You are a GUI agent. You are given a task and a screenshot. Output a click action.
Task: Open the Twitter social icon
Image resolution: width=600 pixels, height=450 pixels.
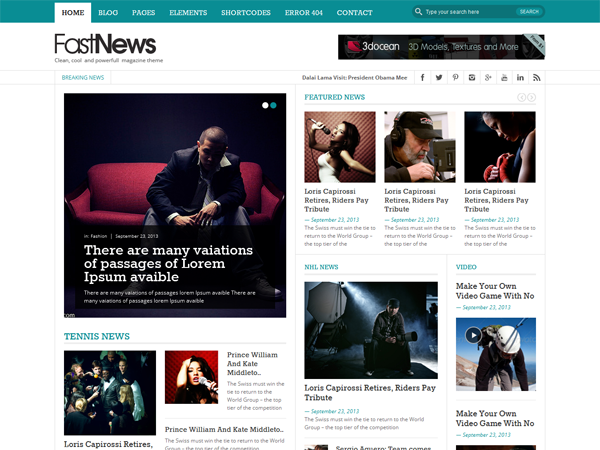(x=439, y=78)
